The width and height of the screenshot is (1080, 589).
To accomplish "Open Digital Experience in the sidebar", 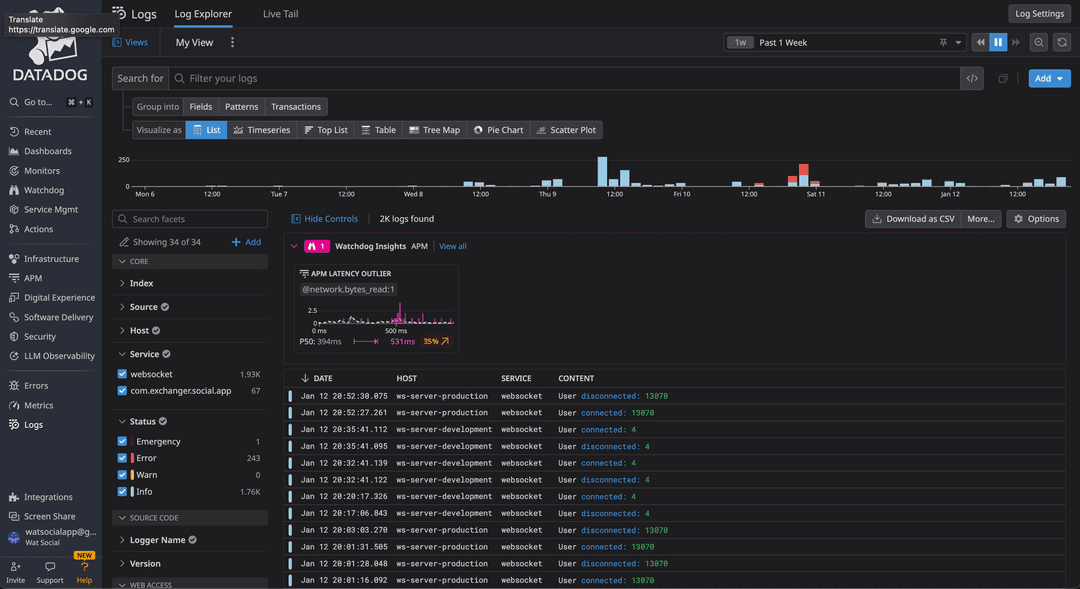I will [52, 298].
